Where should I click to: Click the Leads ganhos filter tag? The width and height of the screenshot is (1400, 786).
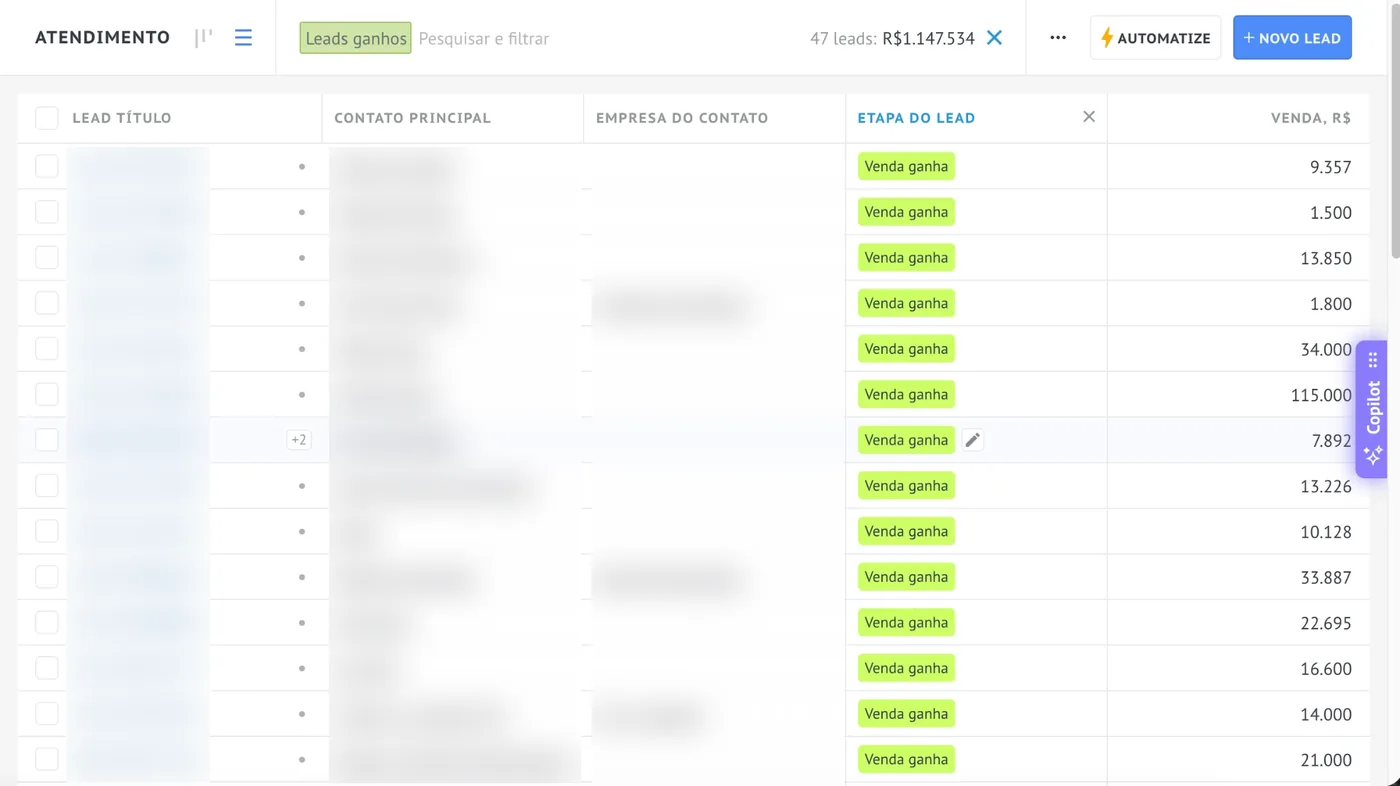(355, 38)
